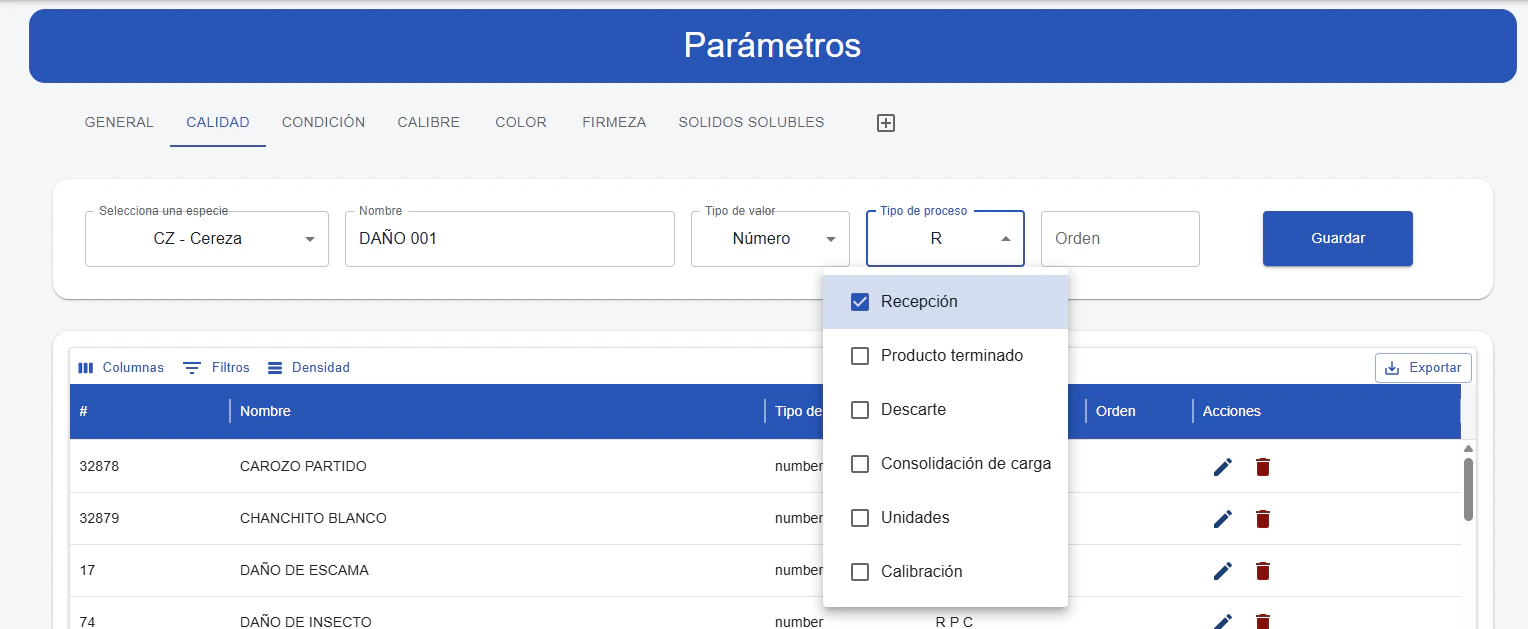Check the Producto terminado option

click(x=945, y=356)
